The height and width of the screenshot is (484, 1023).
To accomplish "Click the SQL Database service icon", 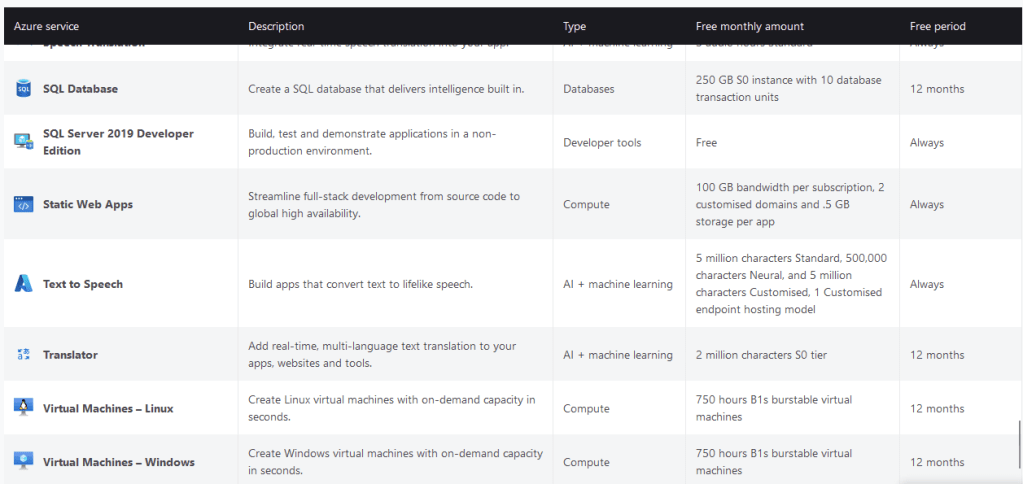I will pyautogui.click(x=24, y=89).
